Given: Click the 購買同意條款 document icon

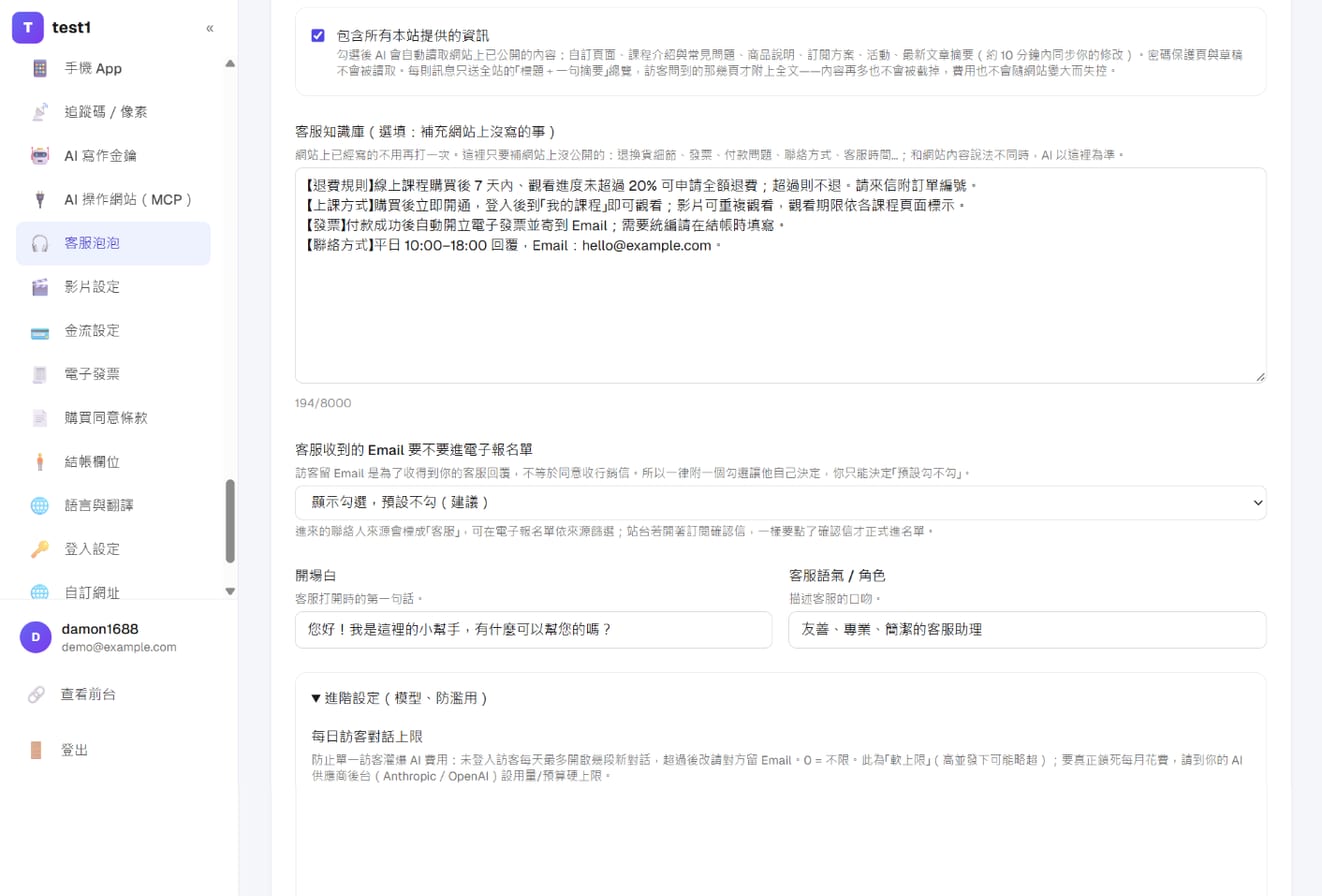Looking at the screenshot, I should pos(40,417).
